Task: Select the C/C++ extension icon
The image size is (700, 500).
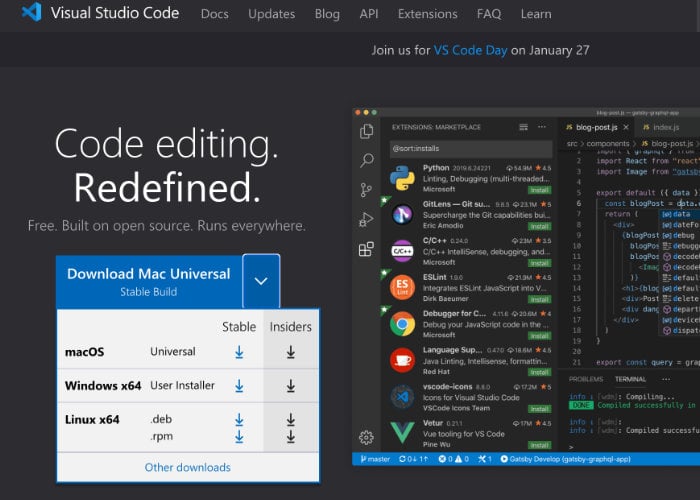Action: (402, 251)
